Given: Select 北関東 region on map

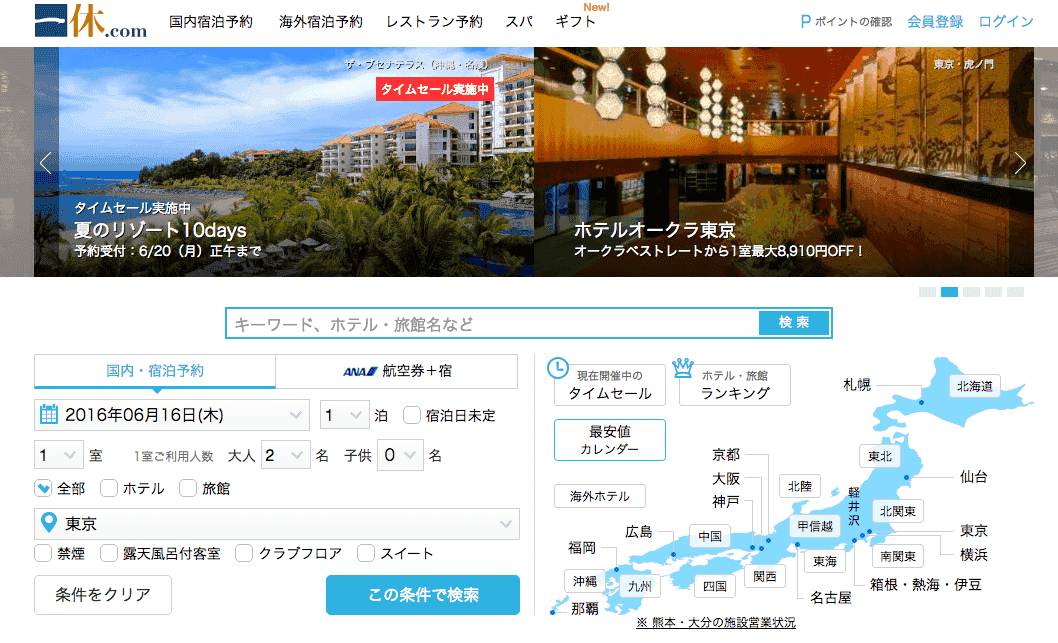Looking at the screenshot, I should (x=897, y=511).
